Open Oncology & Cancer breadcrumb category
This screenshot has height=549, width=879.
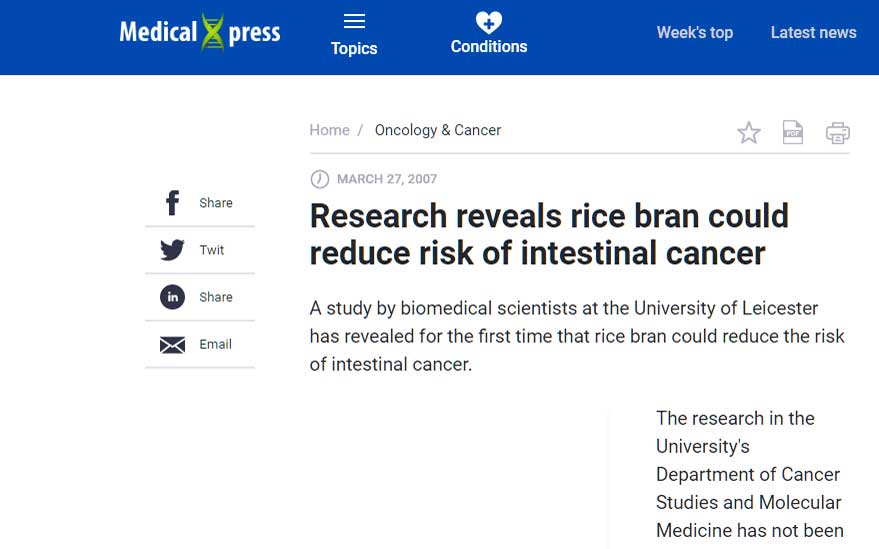[x=437, y=130]
